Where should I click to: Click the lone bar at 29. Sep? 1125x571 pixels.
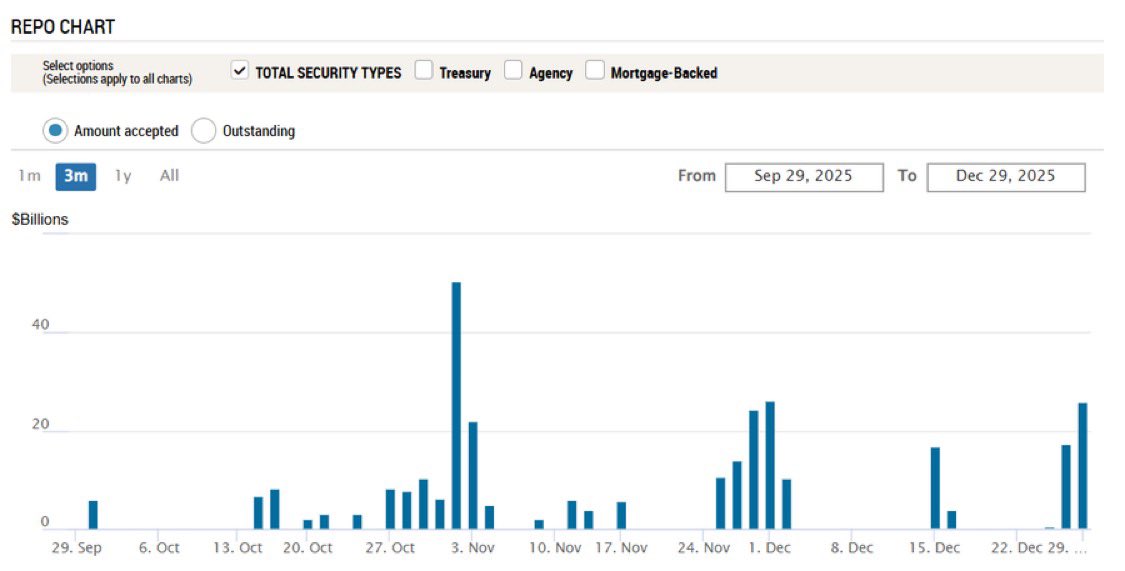click(93, 515)
